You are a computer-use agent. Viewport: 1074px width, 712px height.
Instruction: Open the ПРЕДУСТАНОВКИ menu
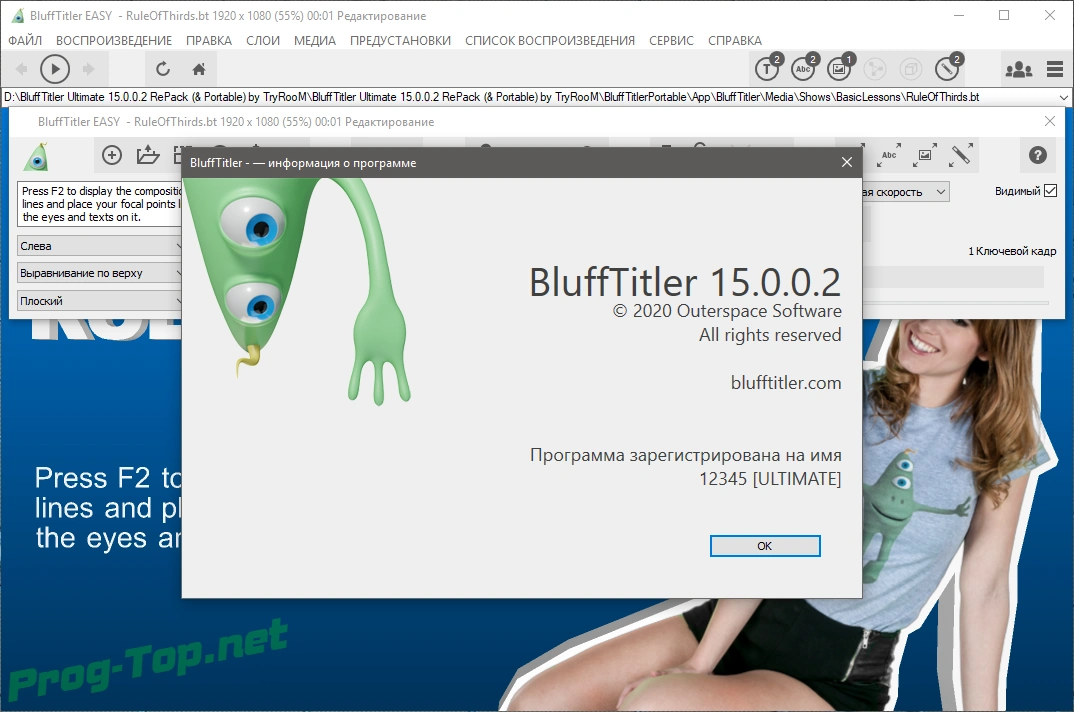coord(400,40)
